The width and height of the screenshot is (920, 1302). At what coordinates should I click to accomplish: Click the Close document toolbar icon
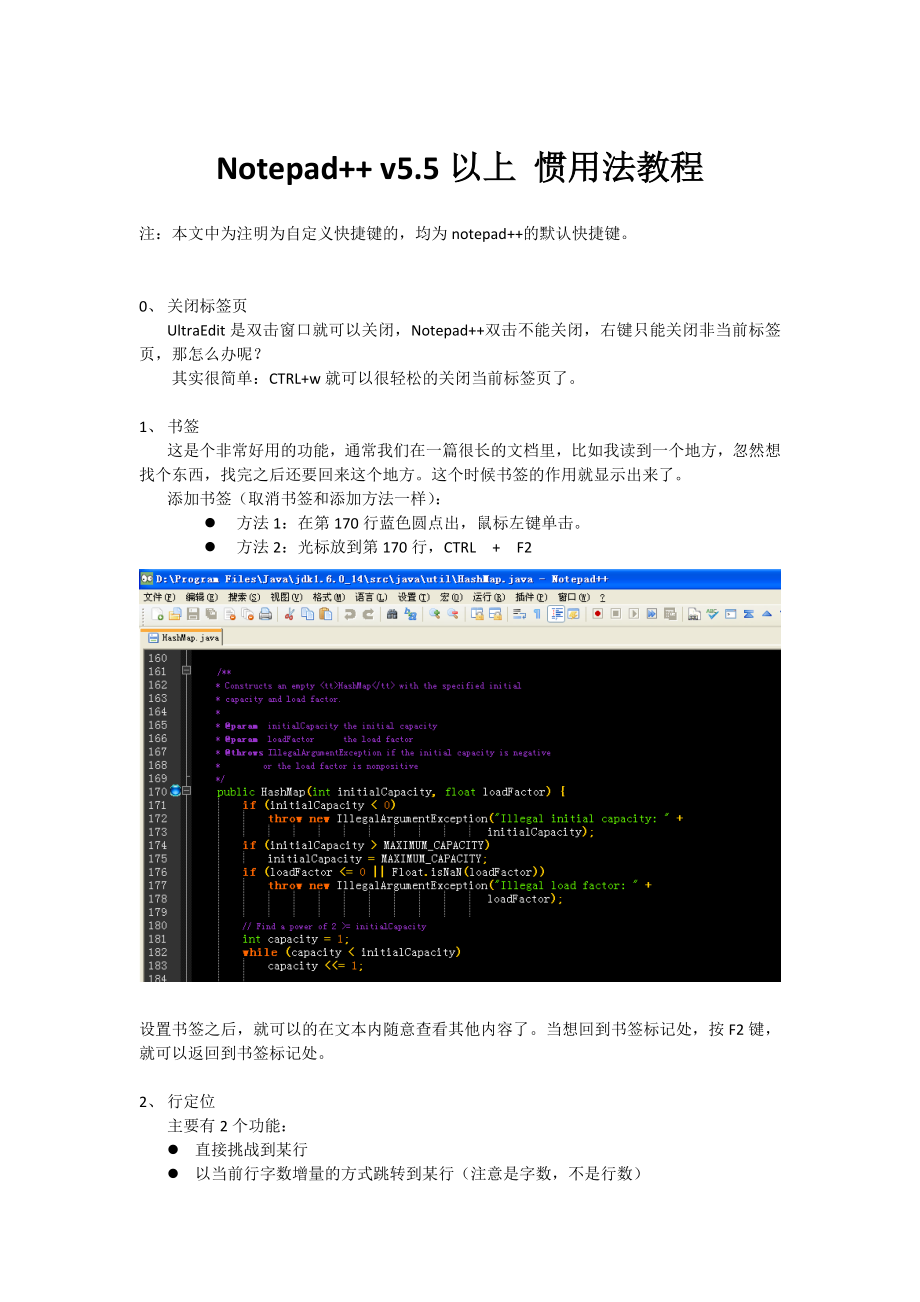pos(230,614)
